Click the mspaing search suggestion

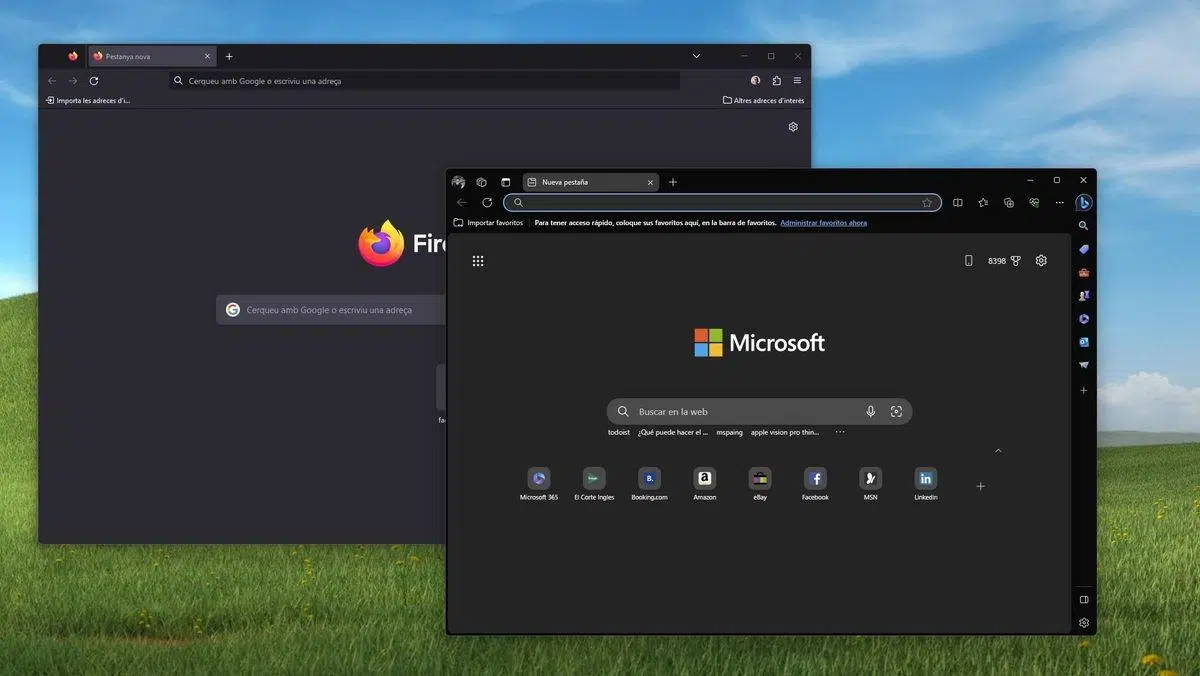(x=730, y=432)
